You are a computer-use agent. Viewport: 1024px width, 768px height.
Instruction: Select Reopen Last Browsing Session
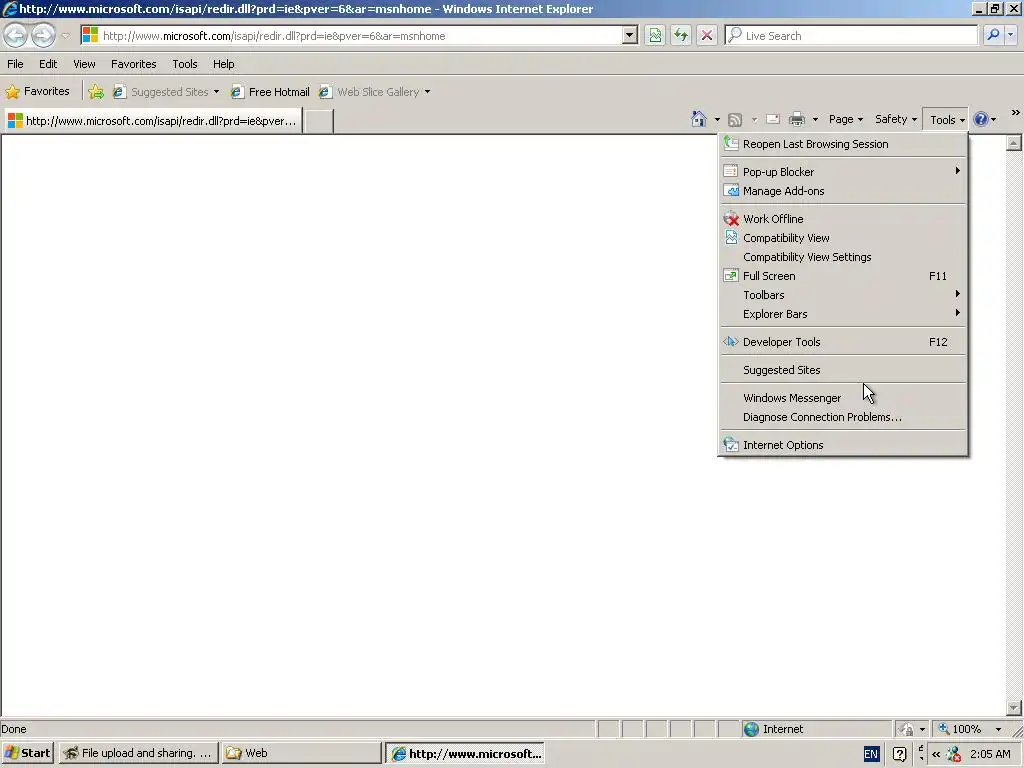(x=843, y=144)
